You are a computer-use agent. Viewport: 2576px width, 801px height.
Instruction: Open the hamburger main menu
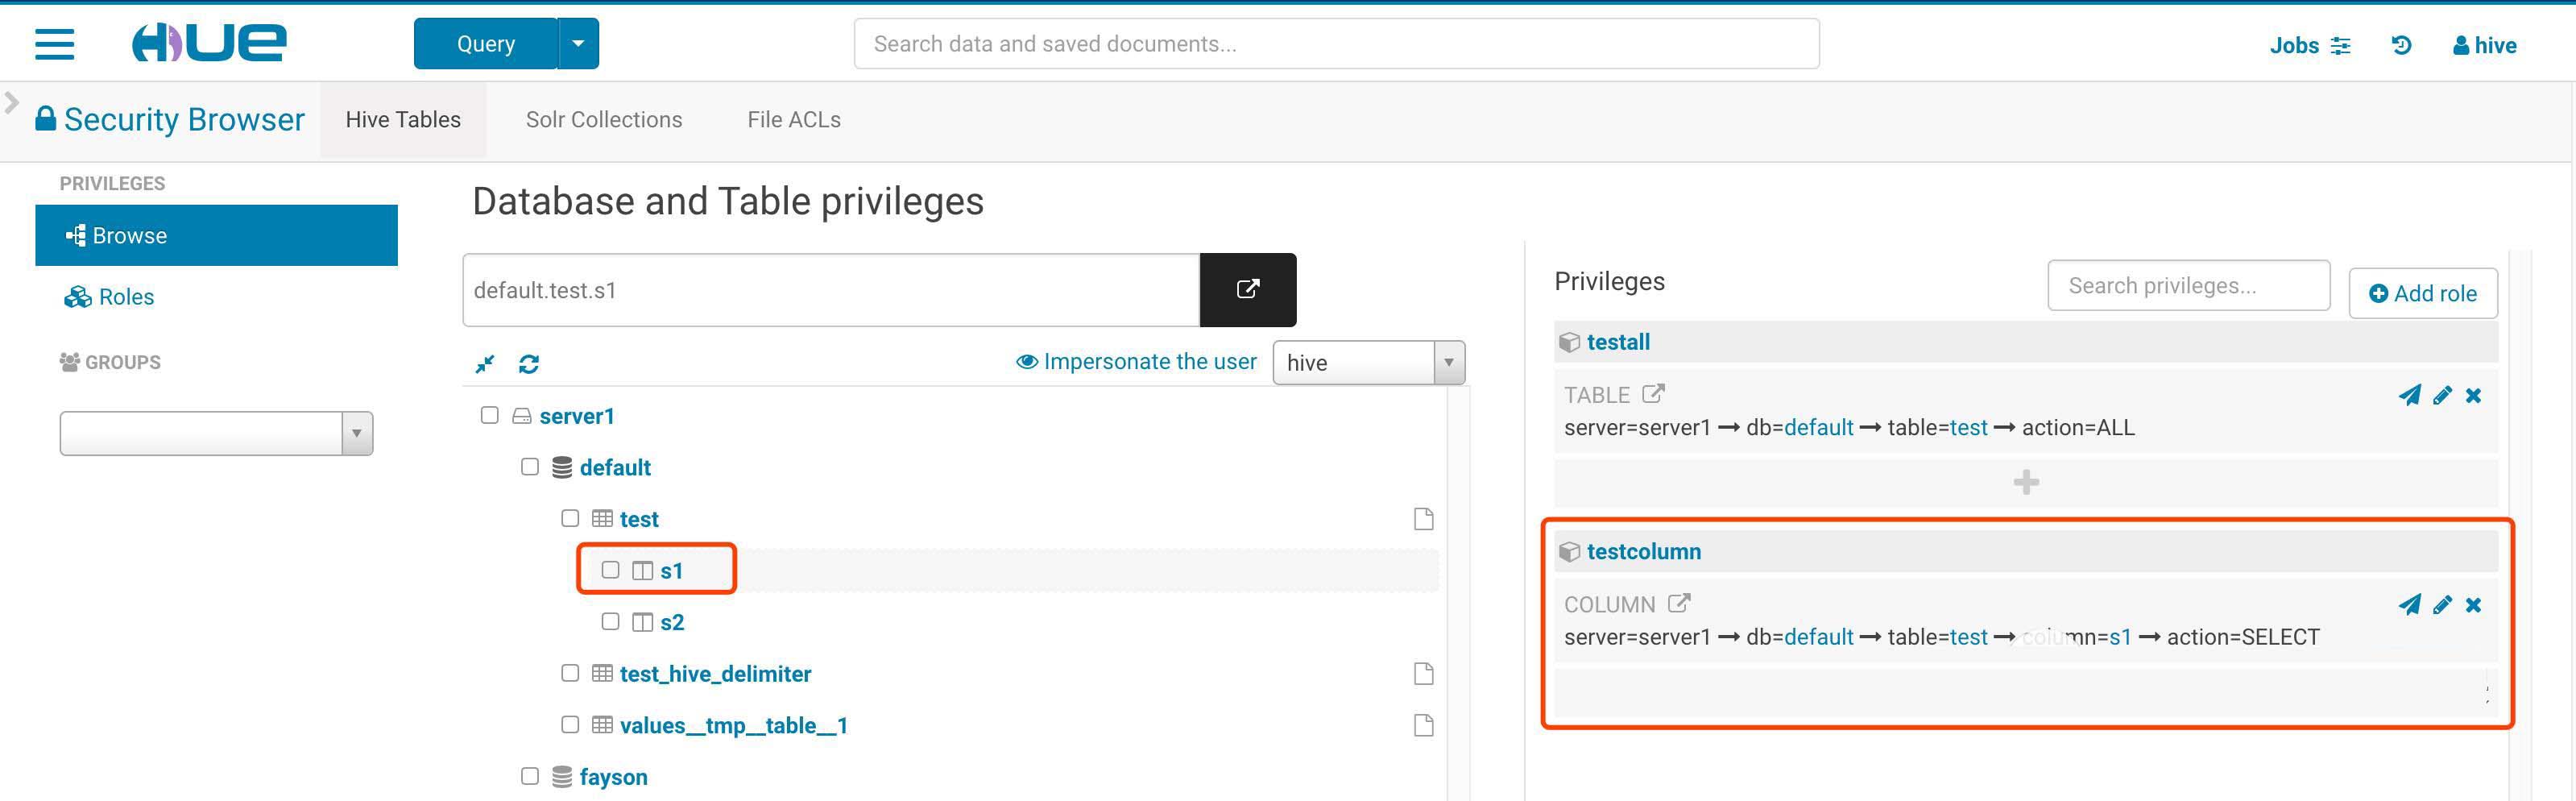54,44
